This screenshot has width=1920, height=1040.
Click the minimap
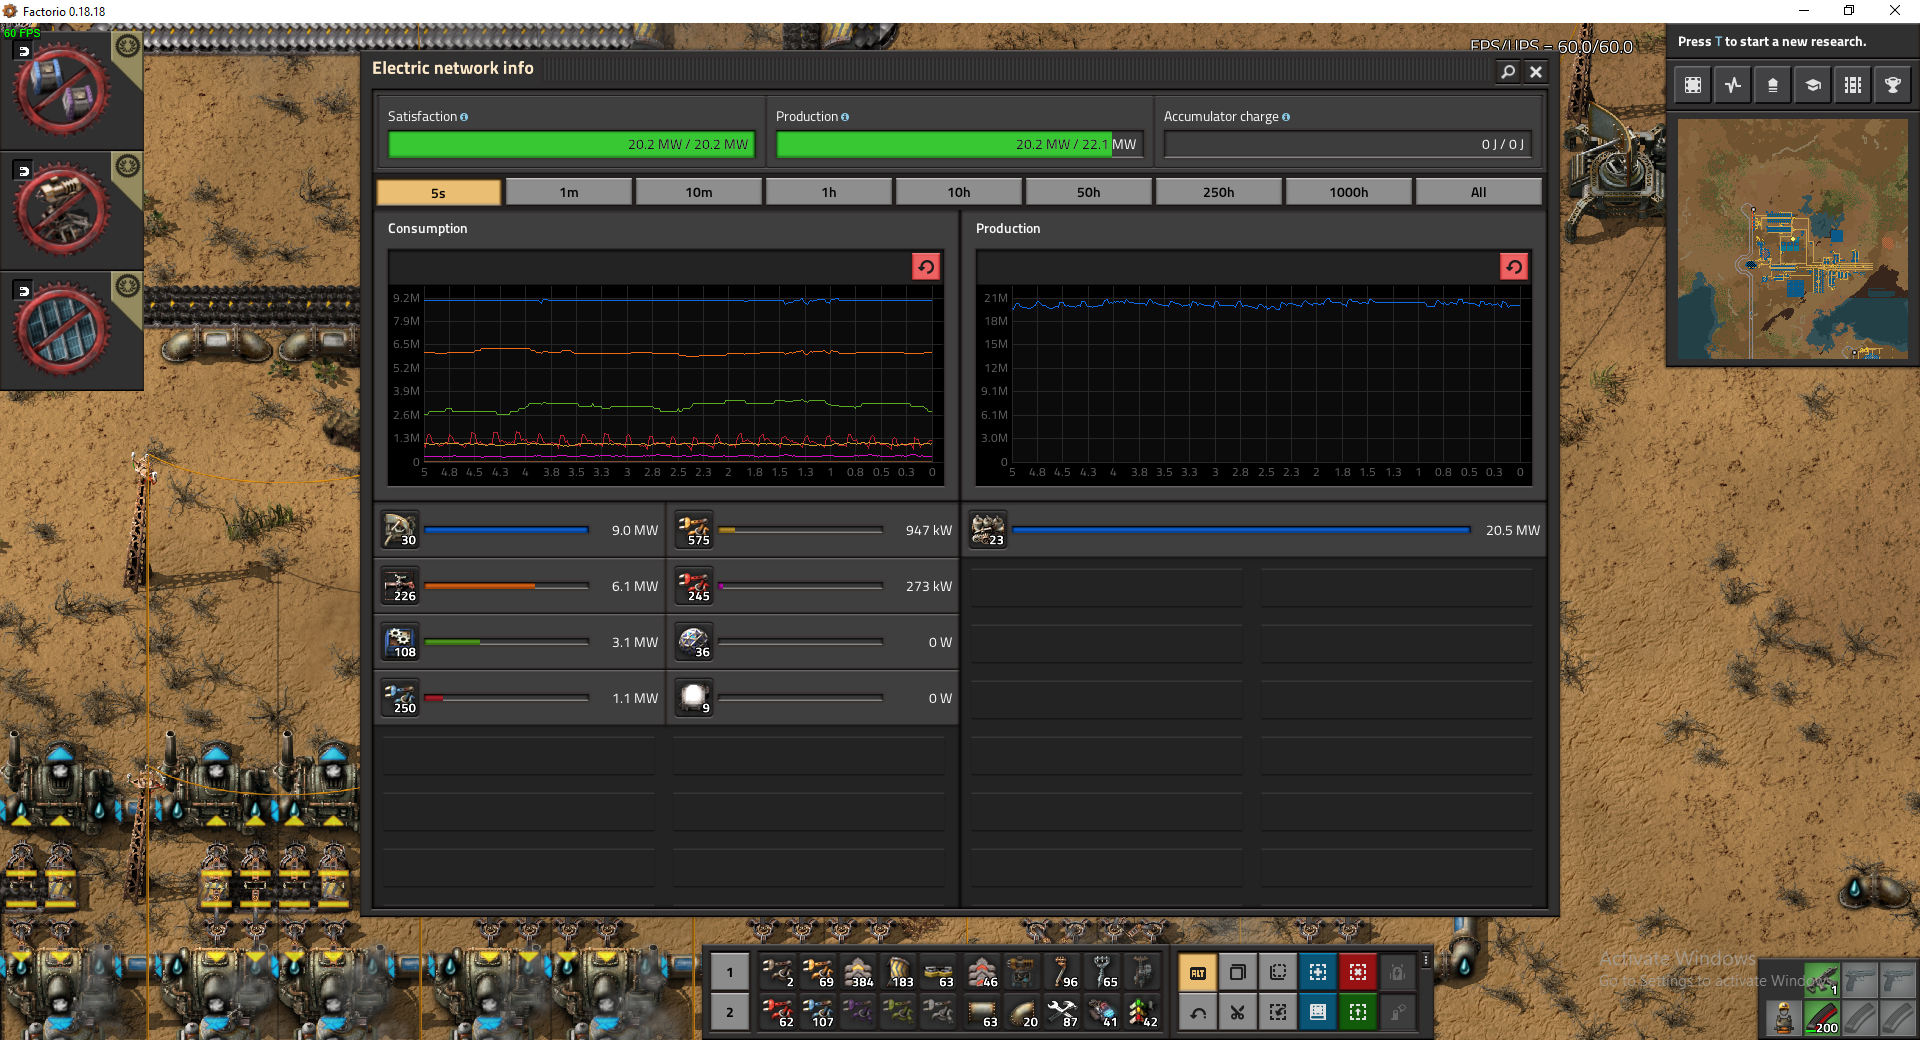pyautogui.click(x=1793, y=239)
